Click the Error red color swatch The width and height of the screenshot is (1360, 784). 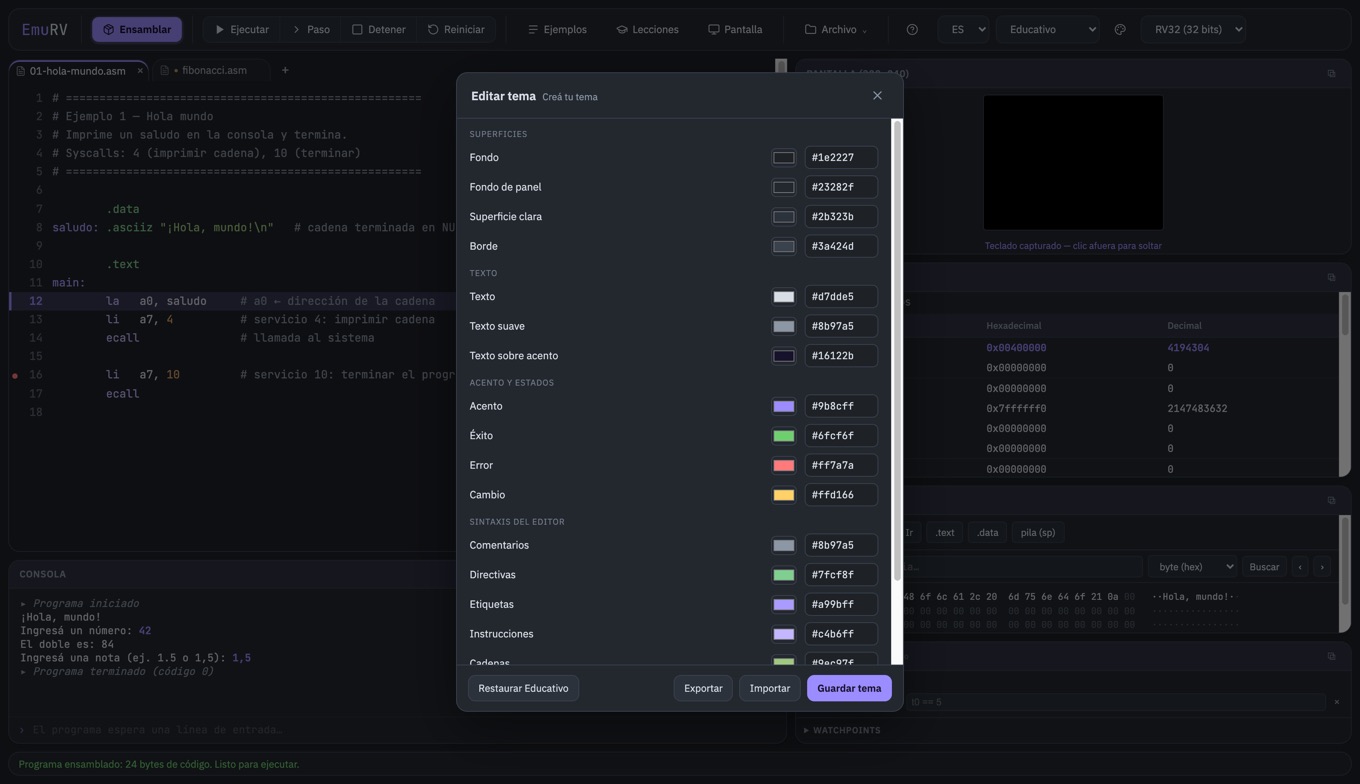click(784, 465)
